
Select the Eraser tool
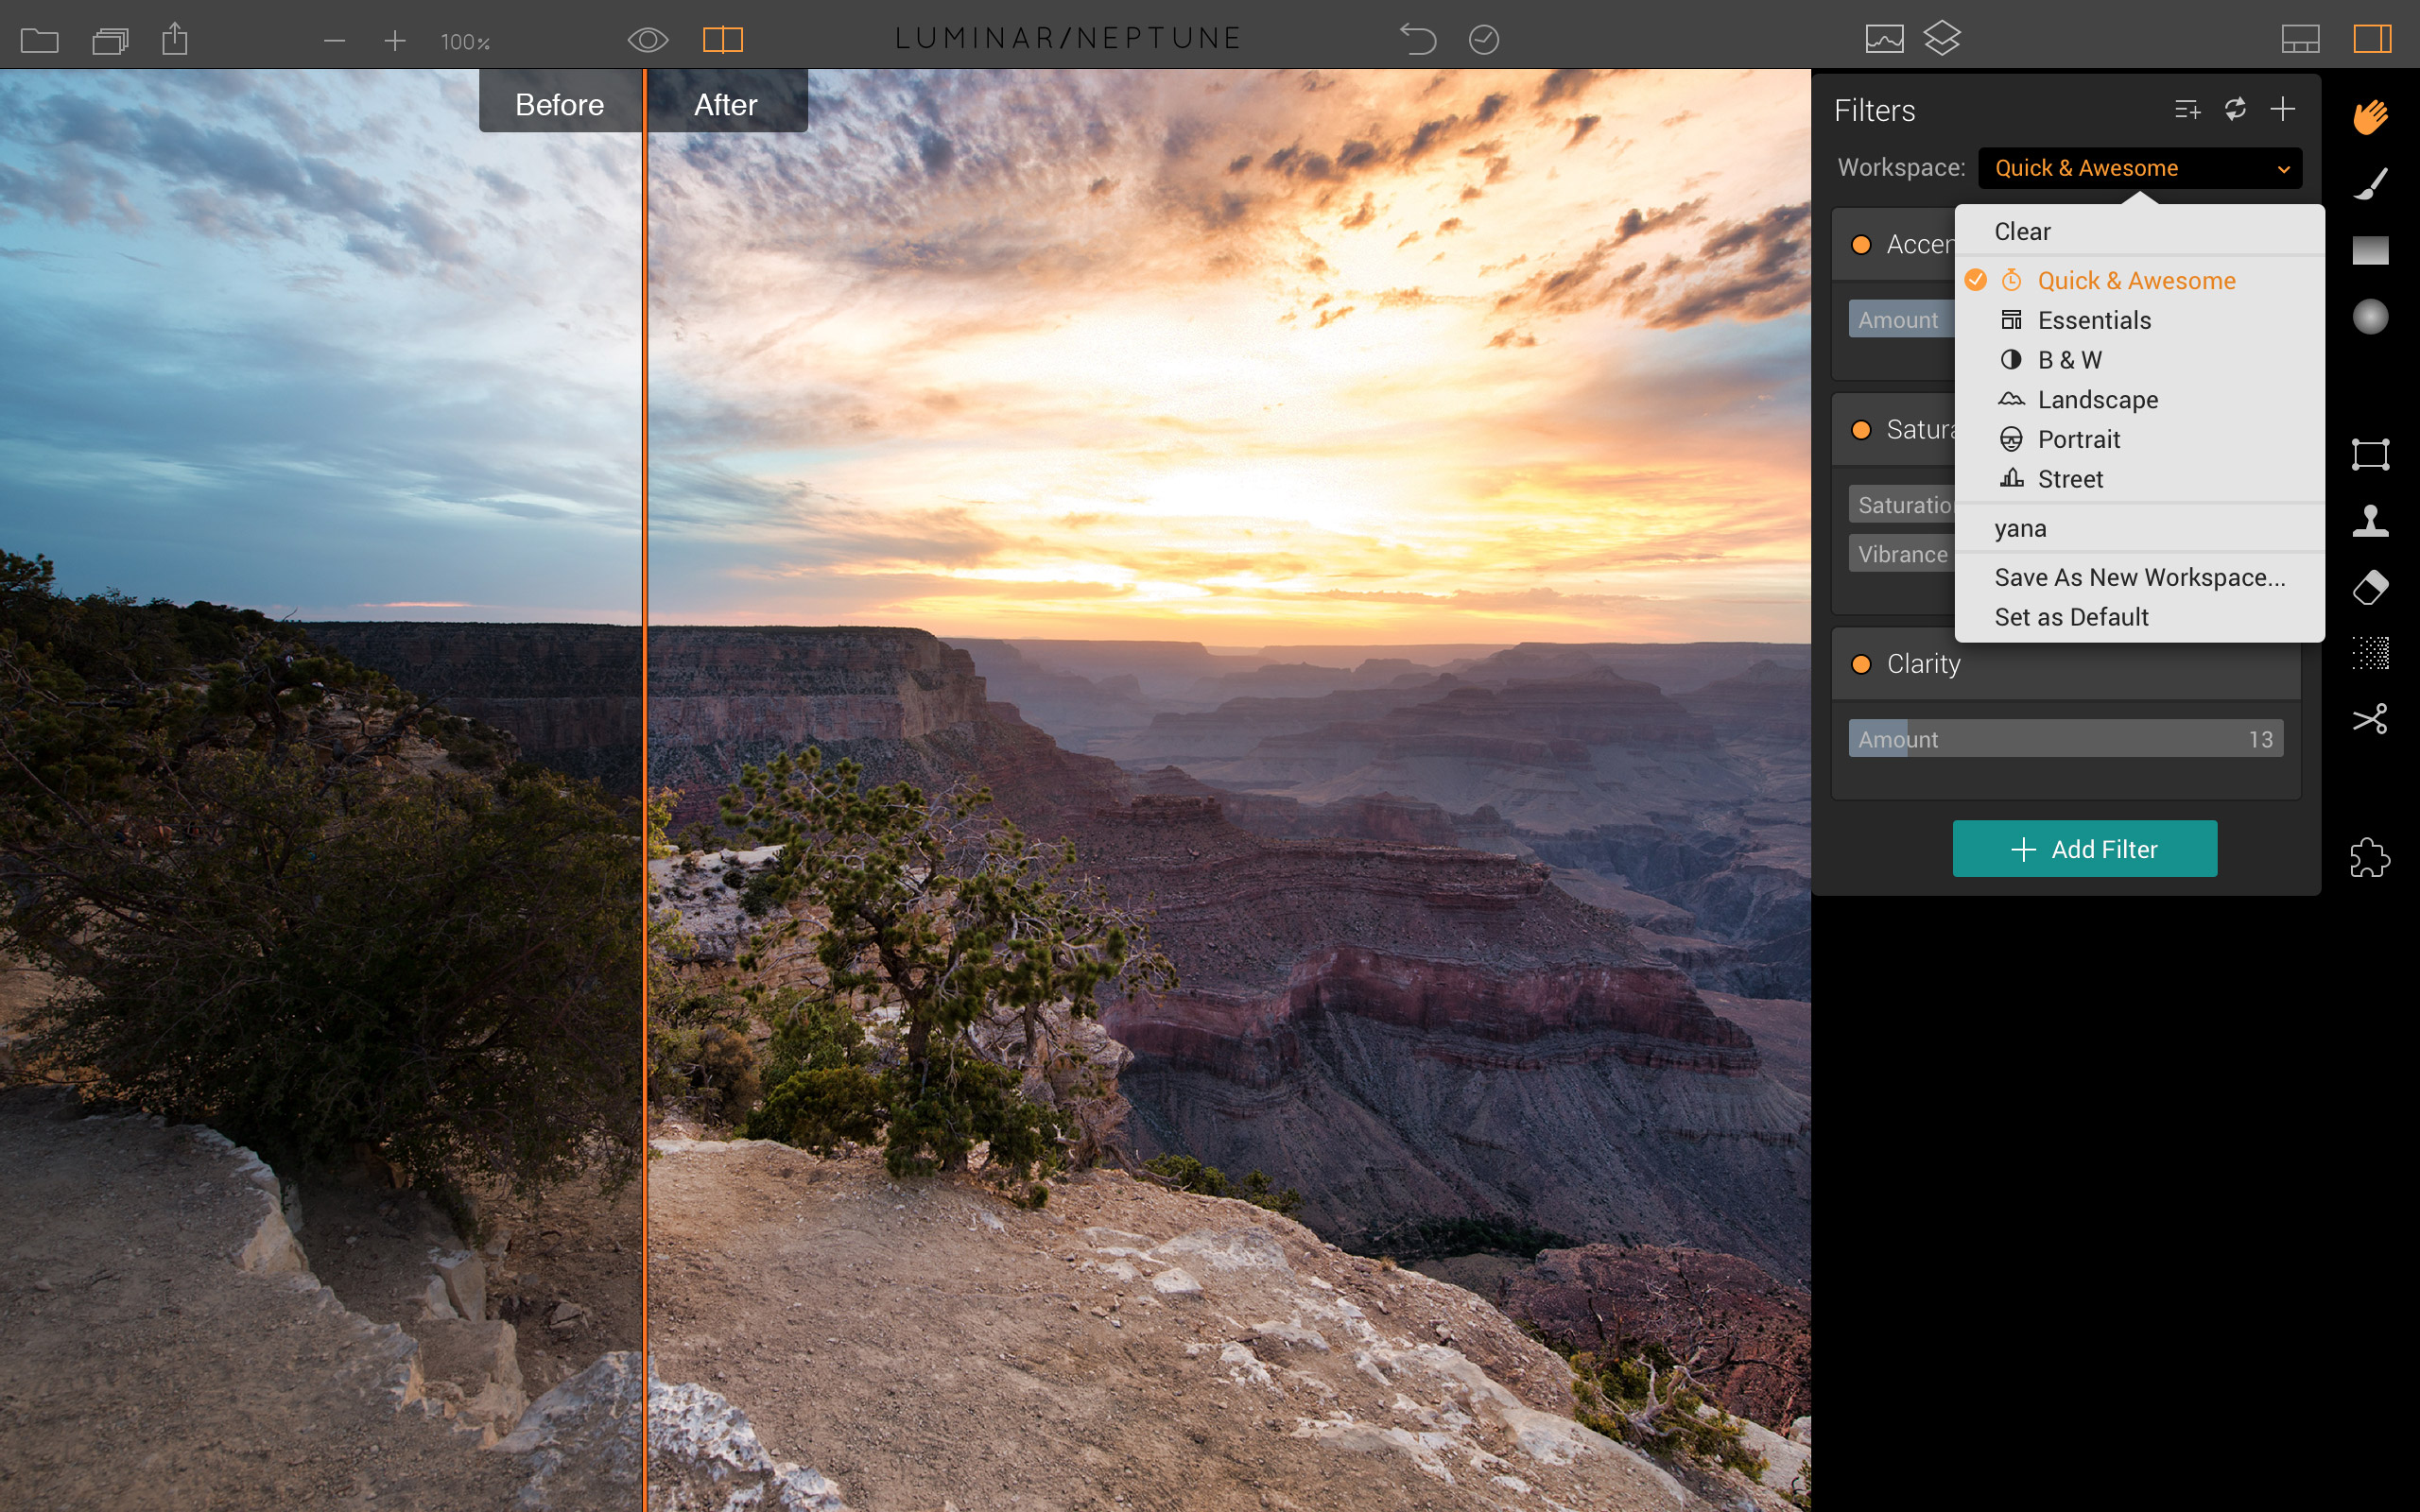point(2370,587)
